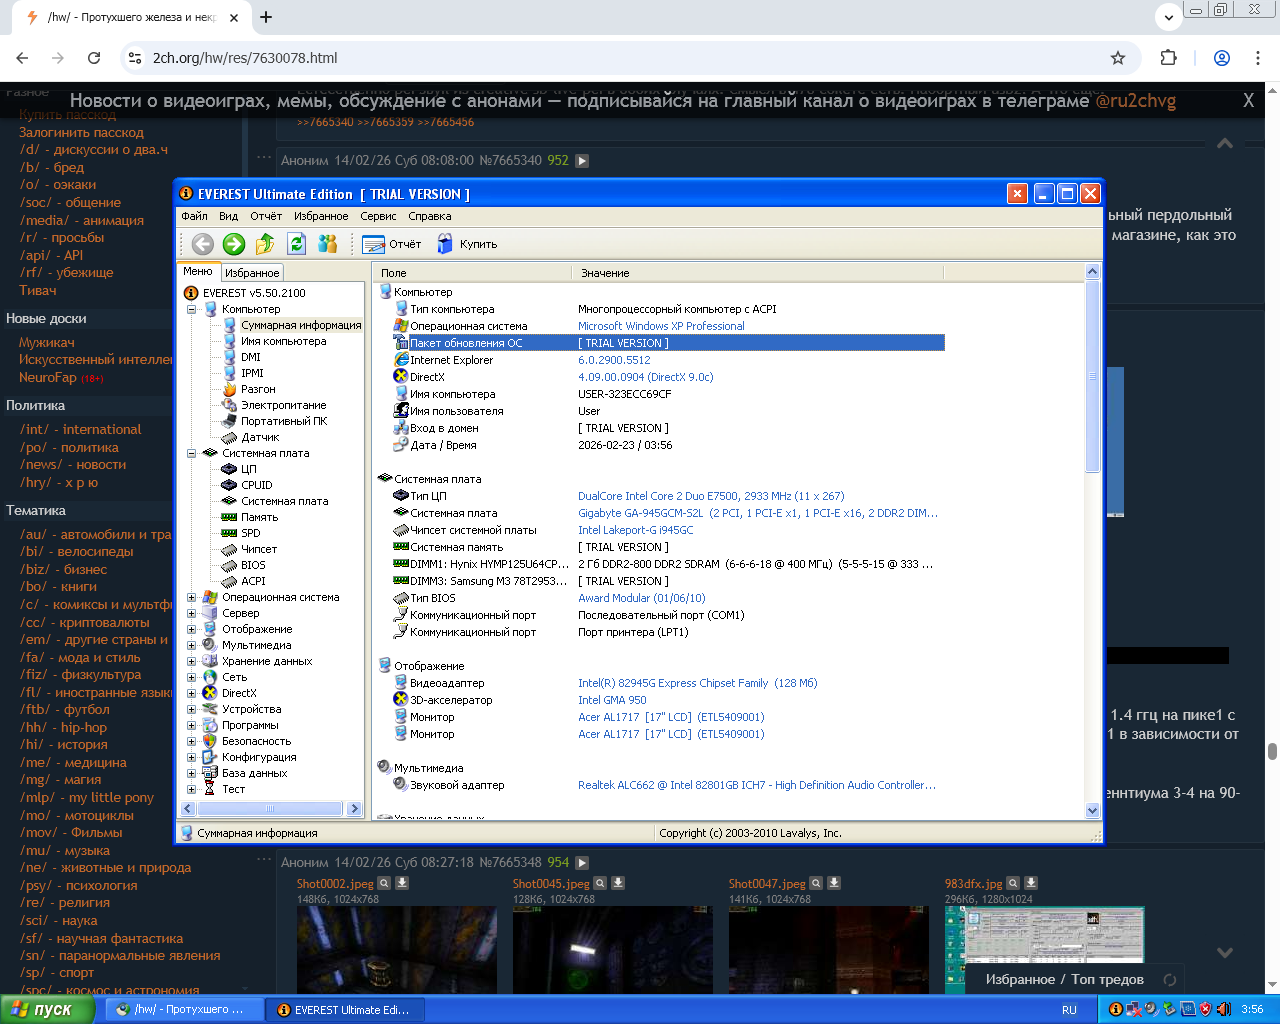Open the Intel Lakeport-G i945GC chipset link
The height and width of the screenshot is (1024, 1280).
(x=636, y=530)
